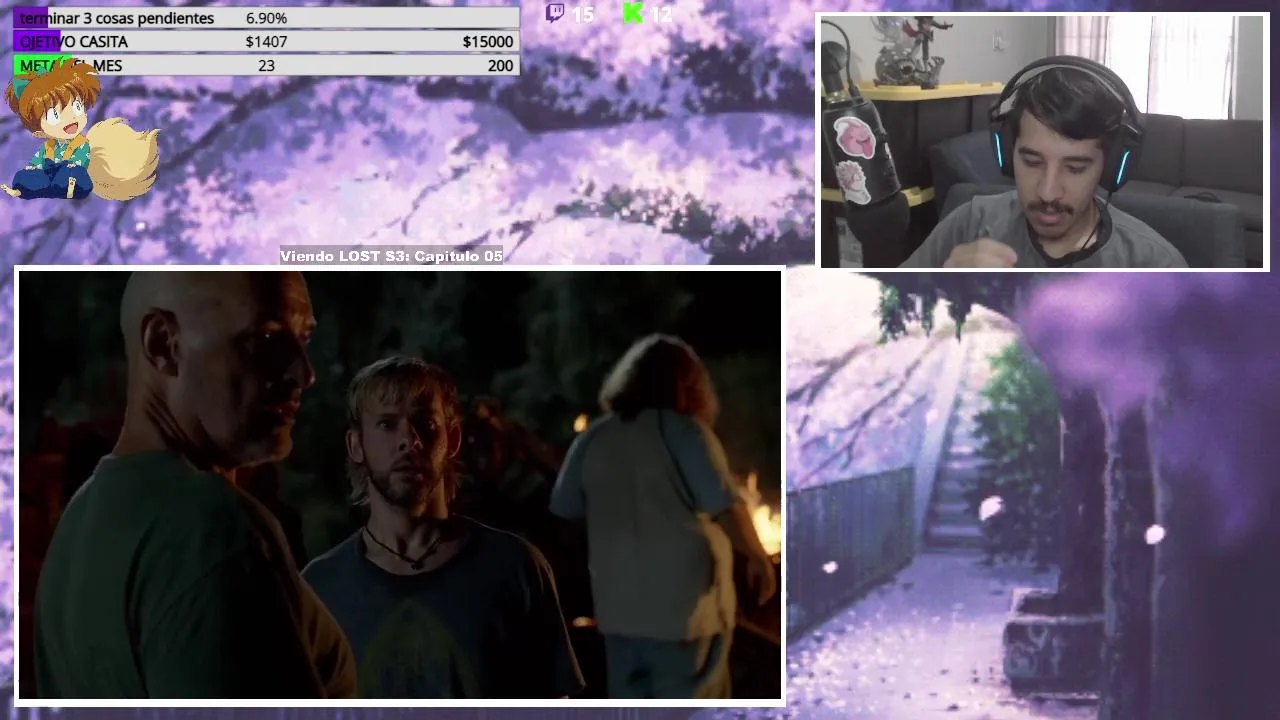Image resolution: width=1280 pixels, height=720 pixels.
Task: Click the LOST episode video frame
Action: [400, 485]
